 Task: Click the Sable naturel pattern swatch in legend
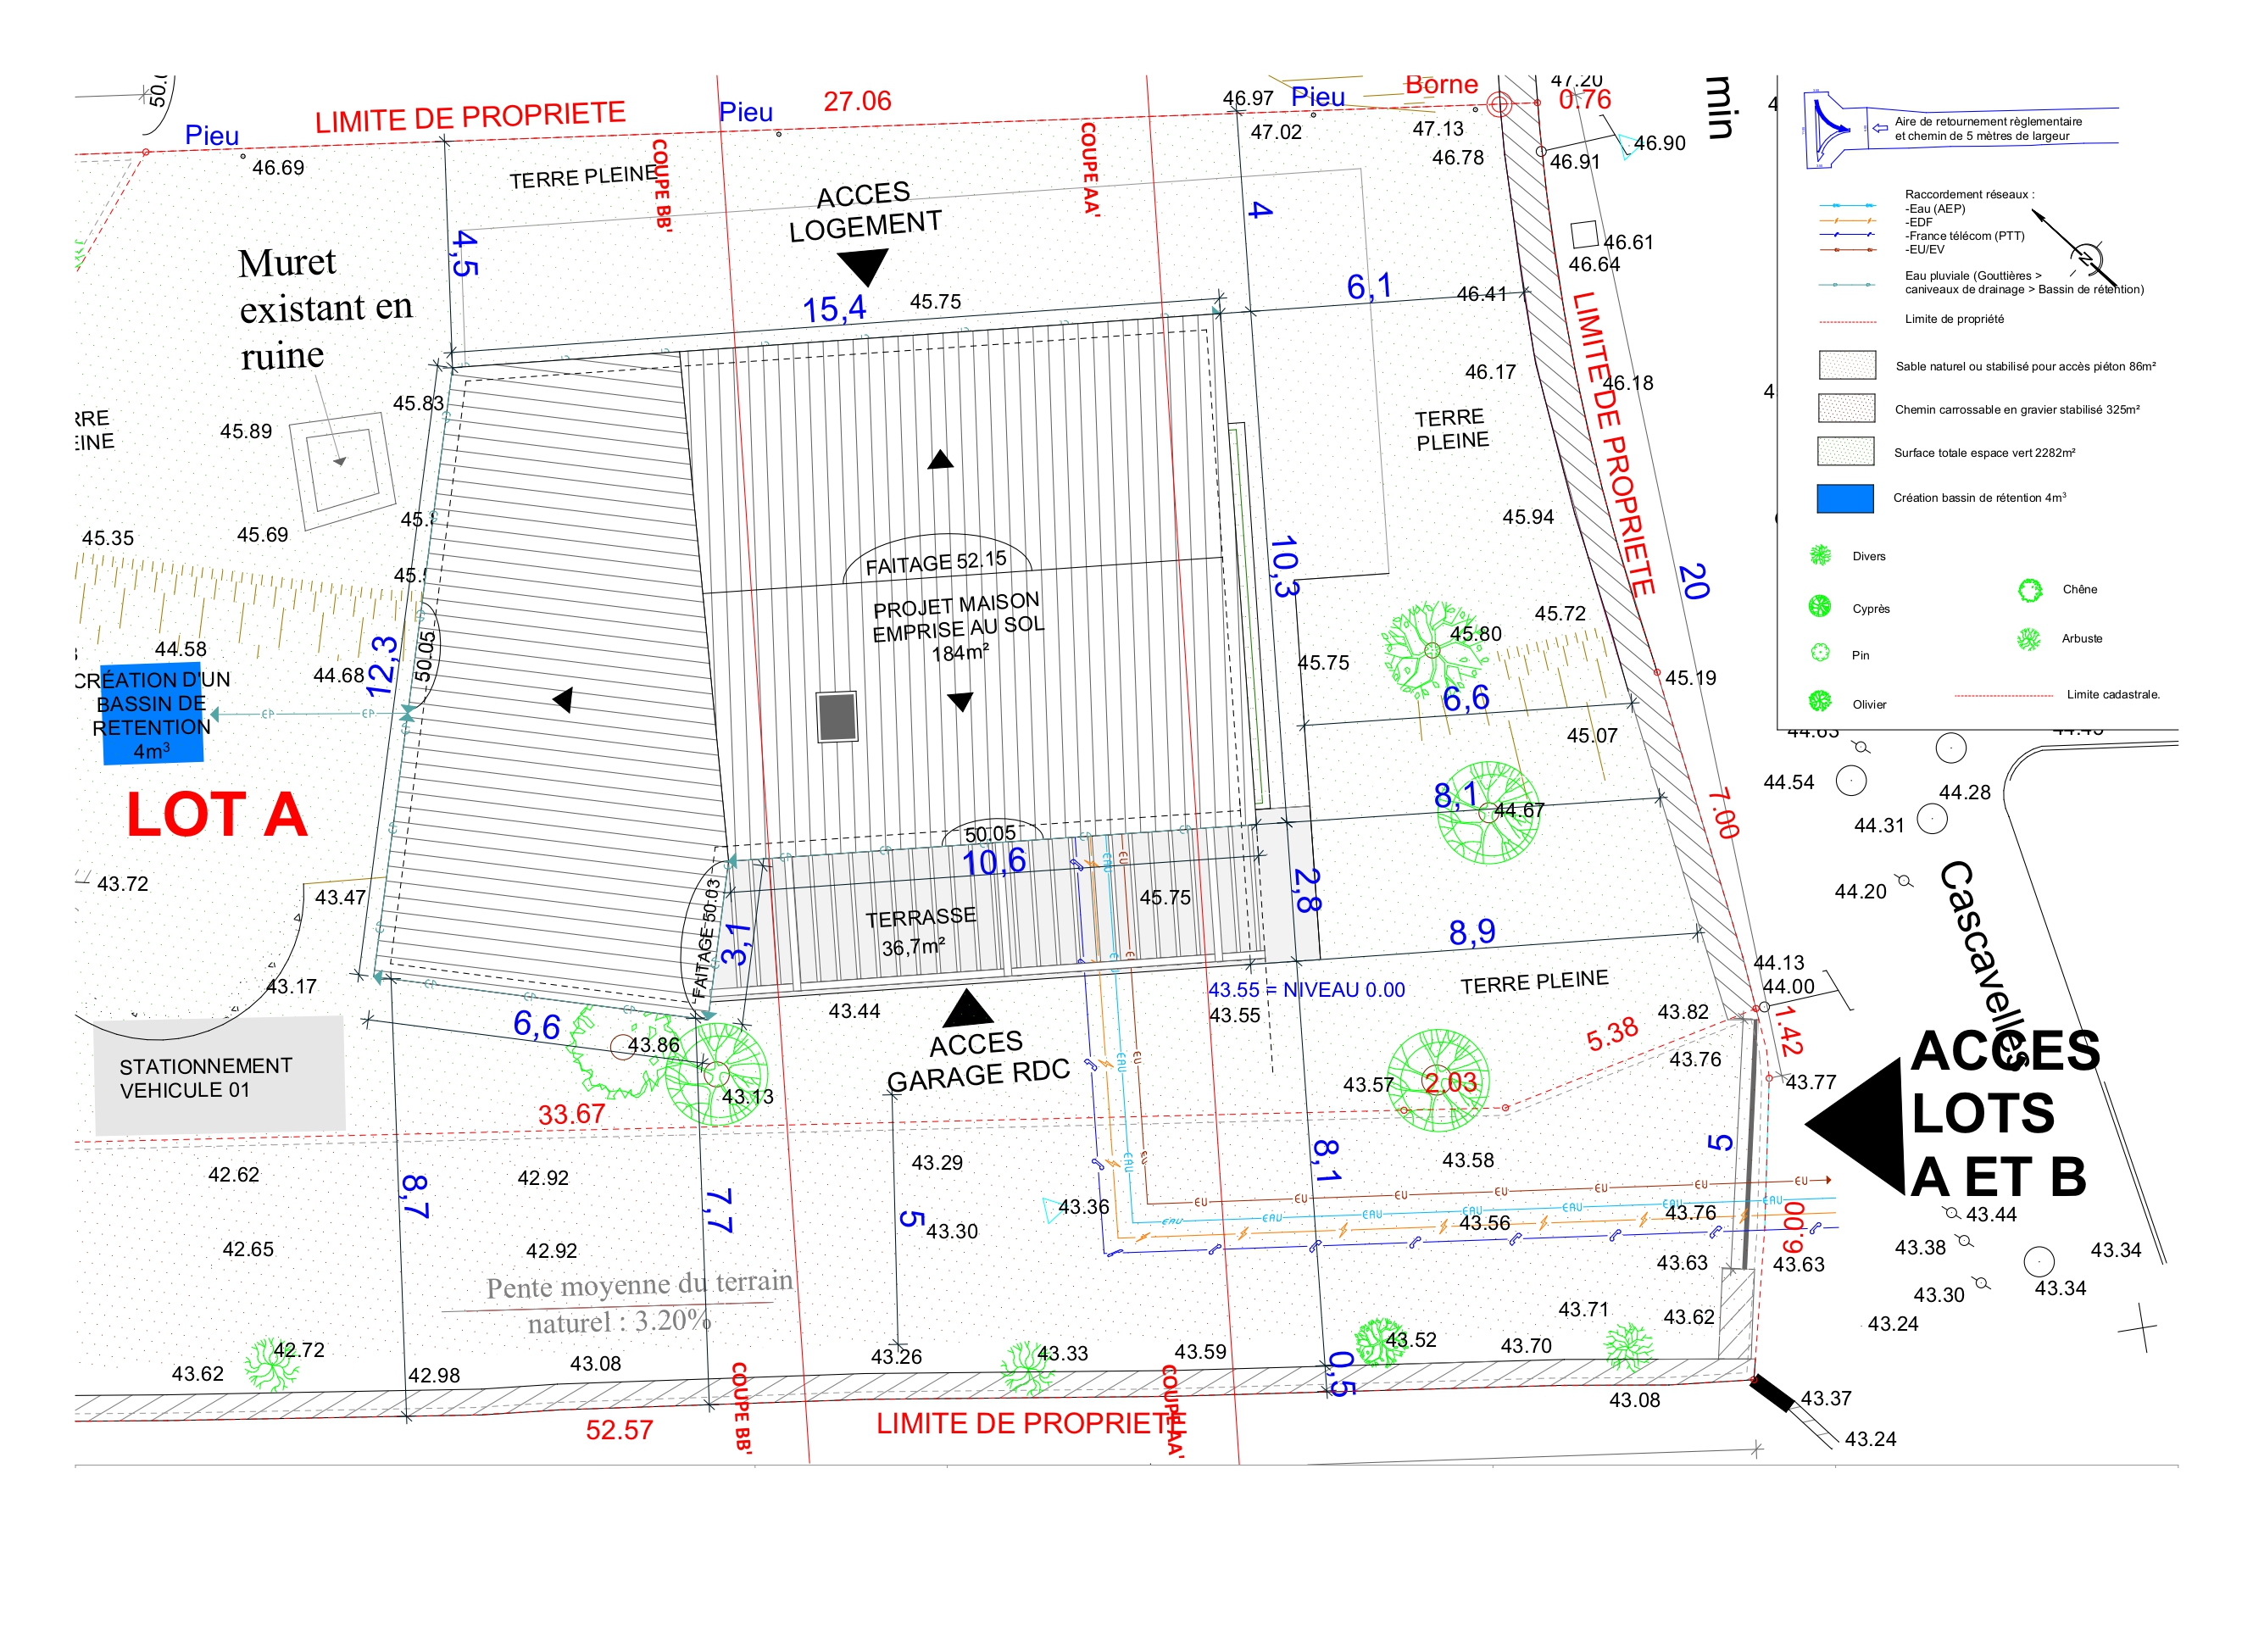[x=1846, y=365]
